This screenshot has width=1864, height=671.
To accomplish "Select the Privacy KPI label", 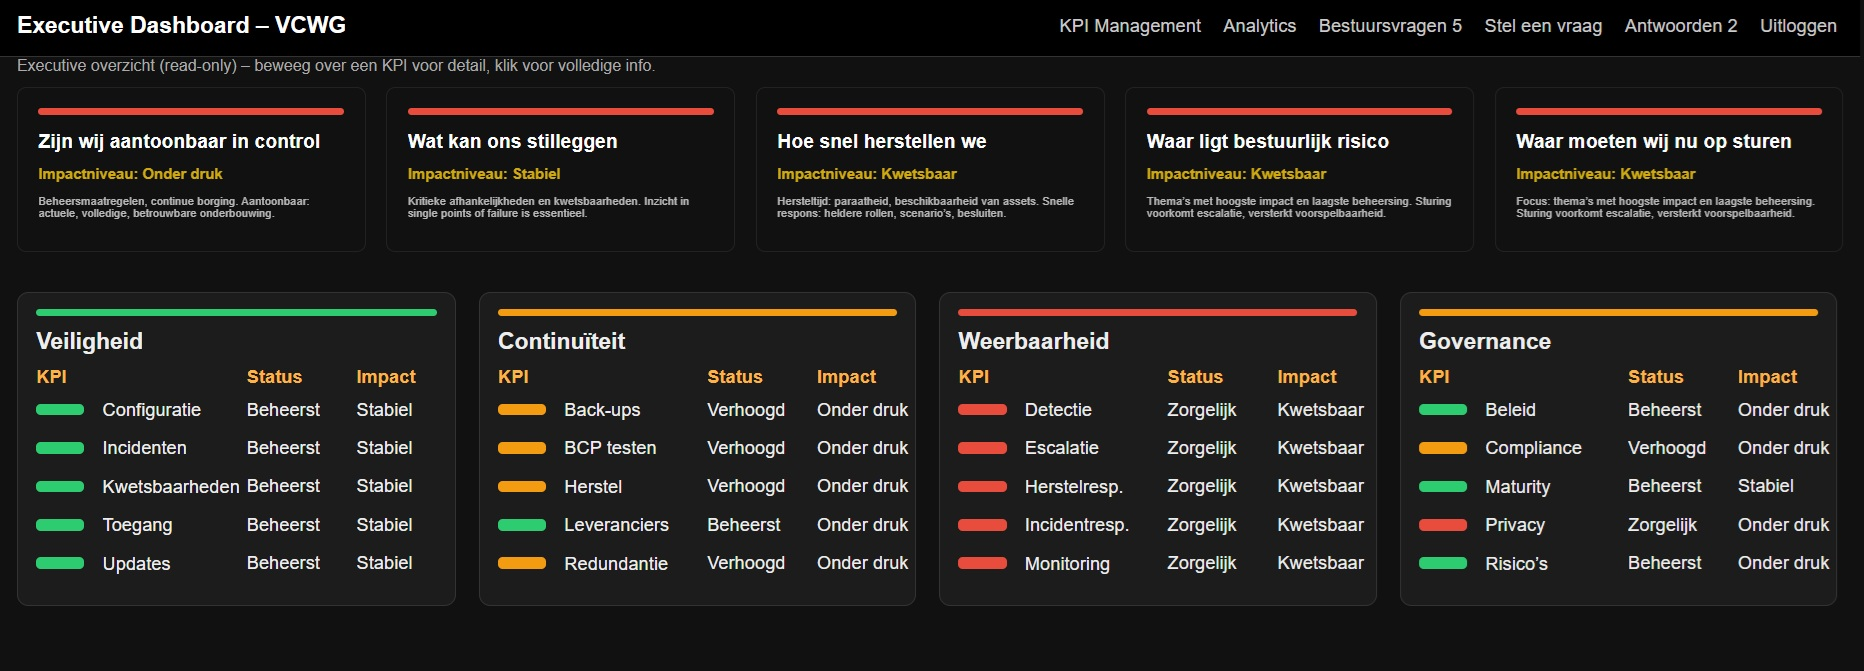I will [1515, 525].
